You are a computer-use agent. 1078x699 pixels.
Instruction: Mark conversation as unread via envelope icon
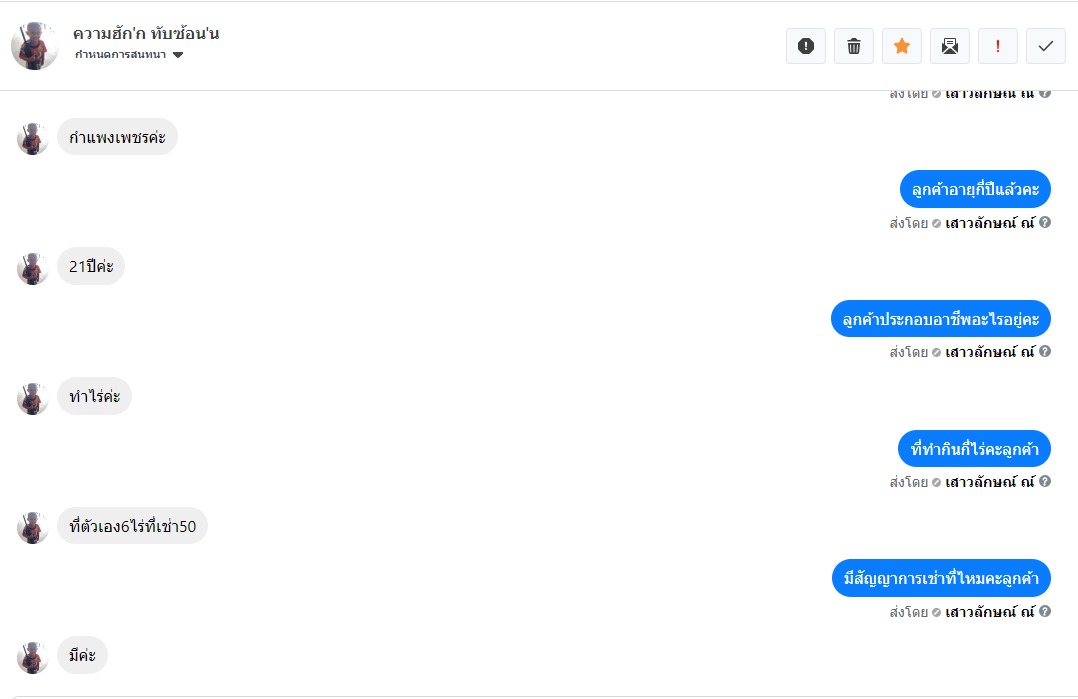950,46
